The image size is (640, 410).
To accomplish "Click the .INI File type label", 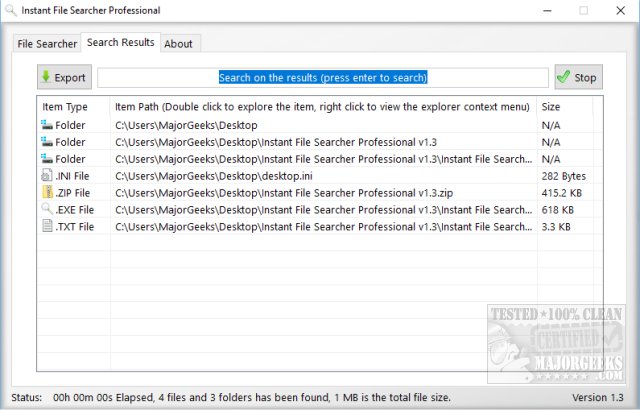I will point(72,176).
